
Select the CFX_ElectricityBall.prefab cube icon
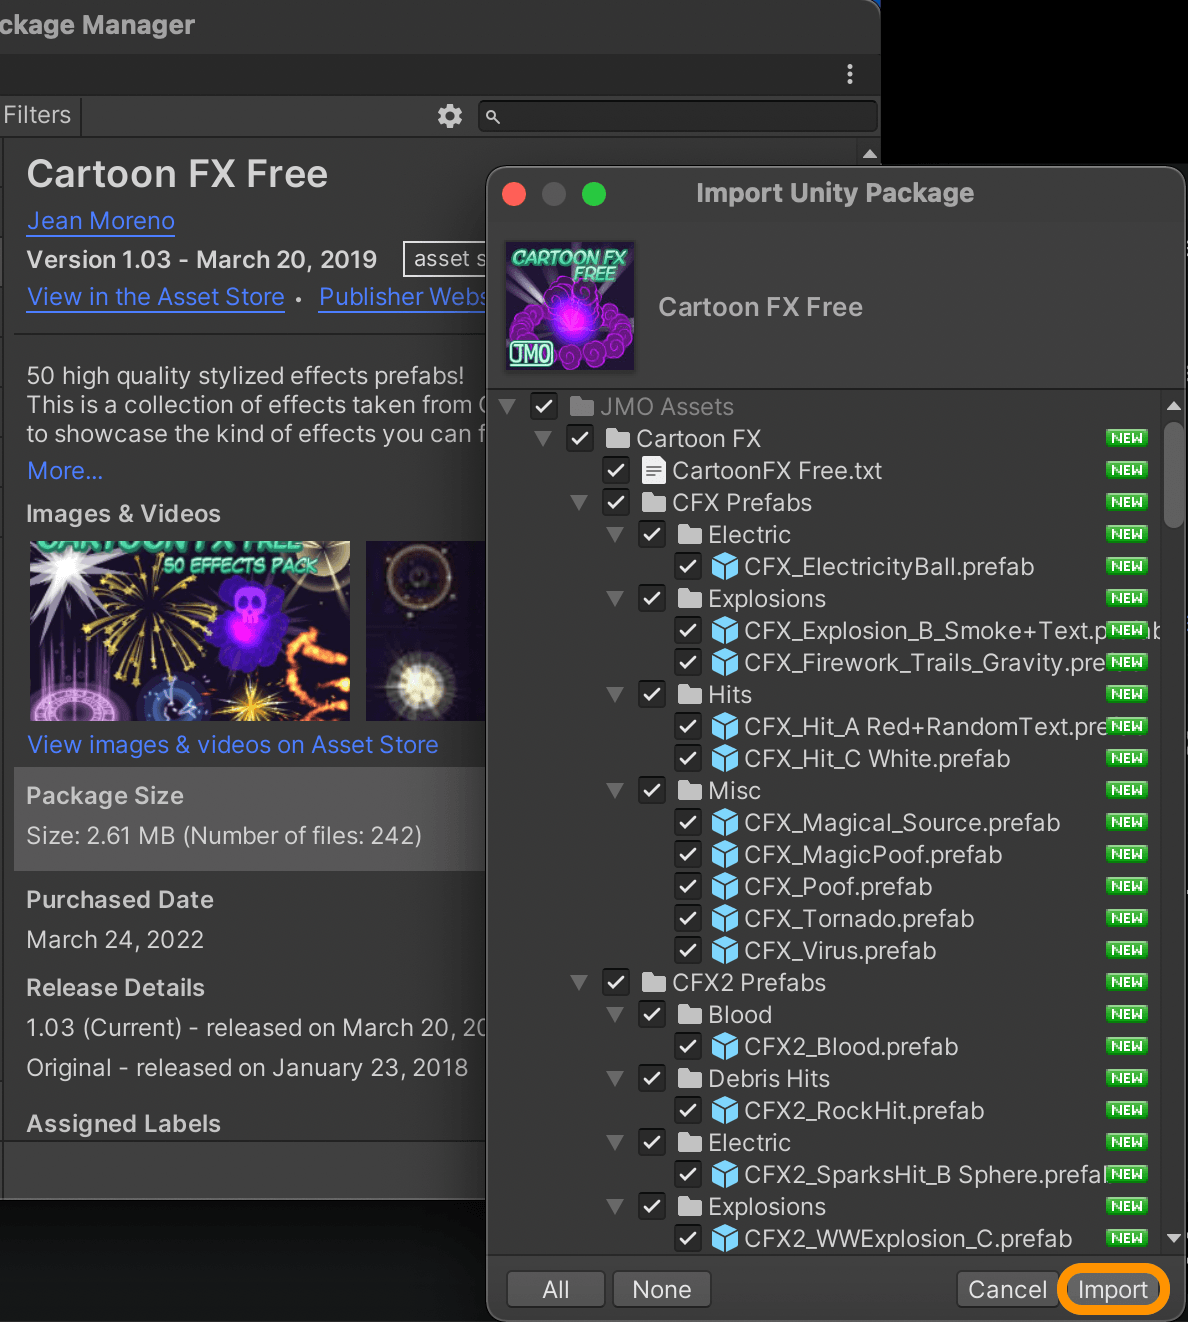point(725,566)
